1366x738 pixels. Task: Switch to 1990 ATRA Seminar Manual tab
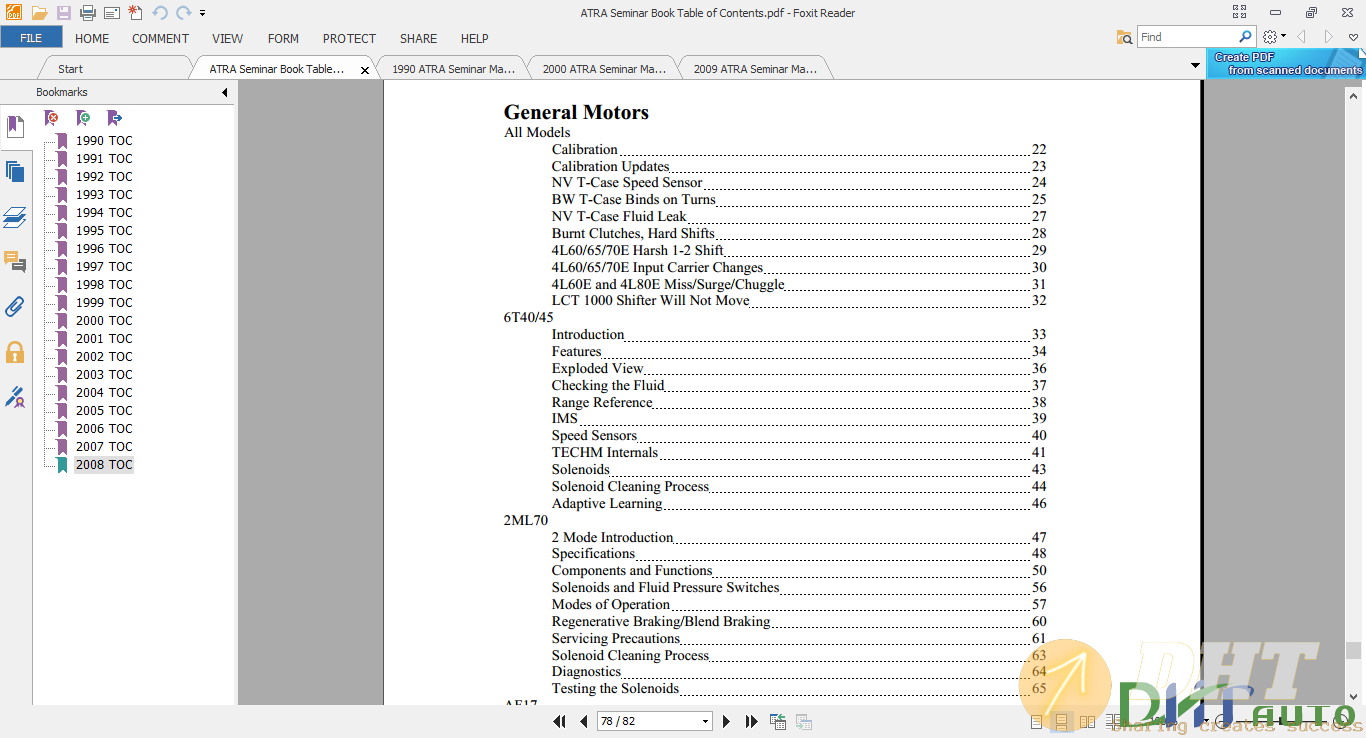pos(453,69)
